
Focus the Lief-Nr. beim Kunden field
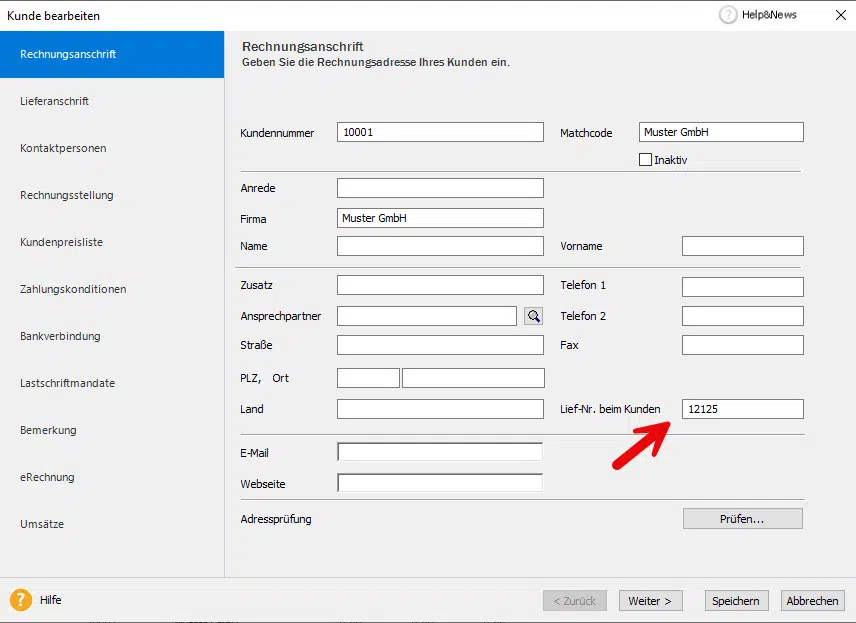click(742, 409)
